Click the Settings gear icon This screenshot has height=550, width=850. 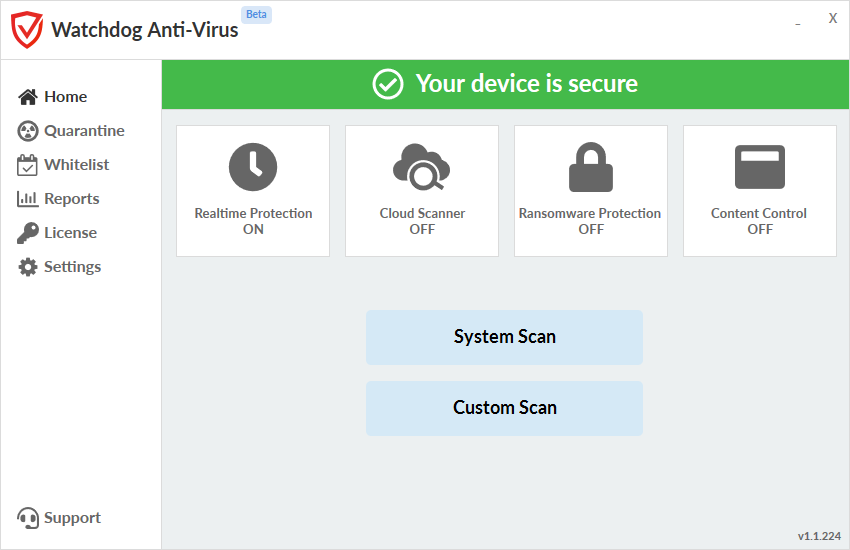pos(28,267)
